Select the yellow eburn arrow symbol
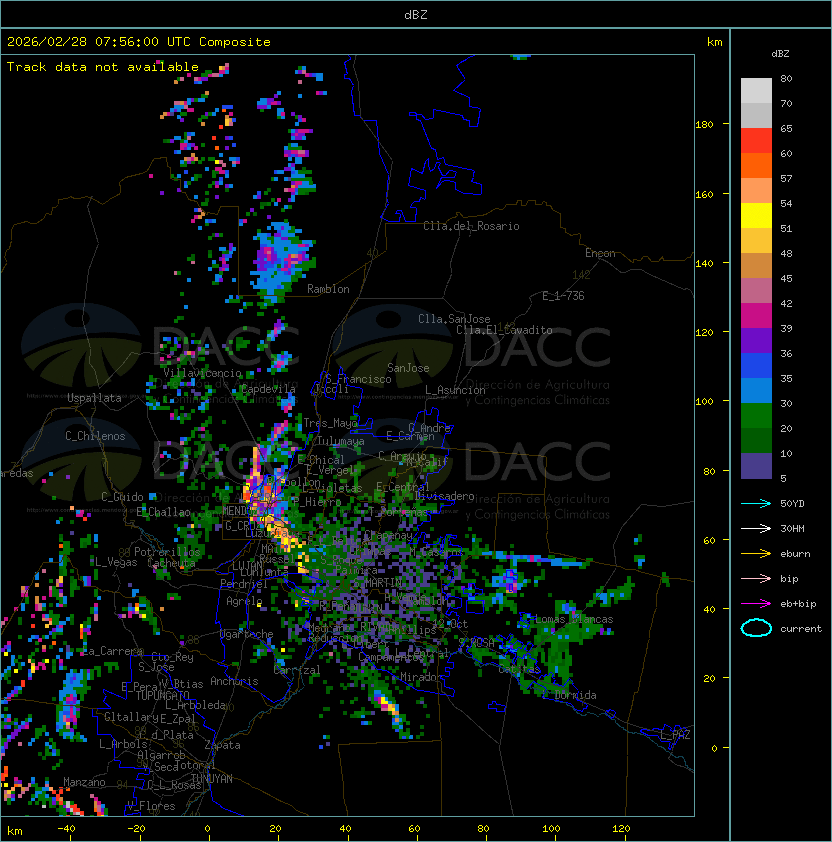Image resolution: width=832 pixels, height=842 pixels. tap(756, 553)
